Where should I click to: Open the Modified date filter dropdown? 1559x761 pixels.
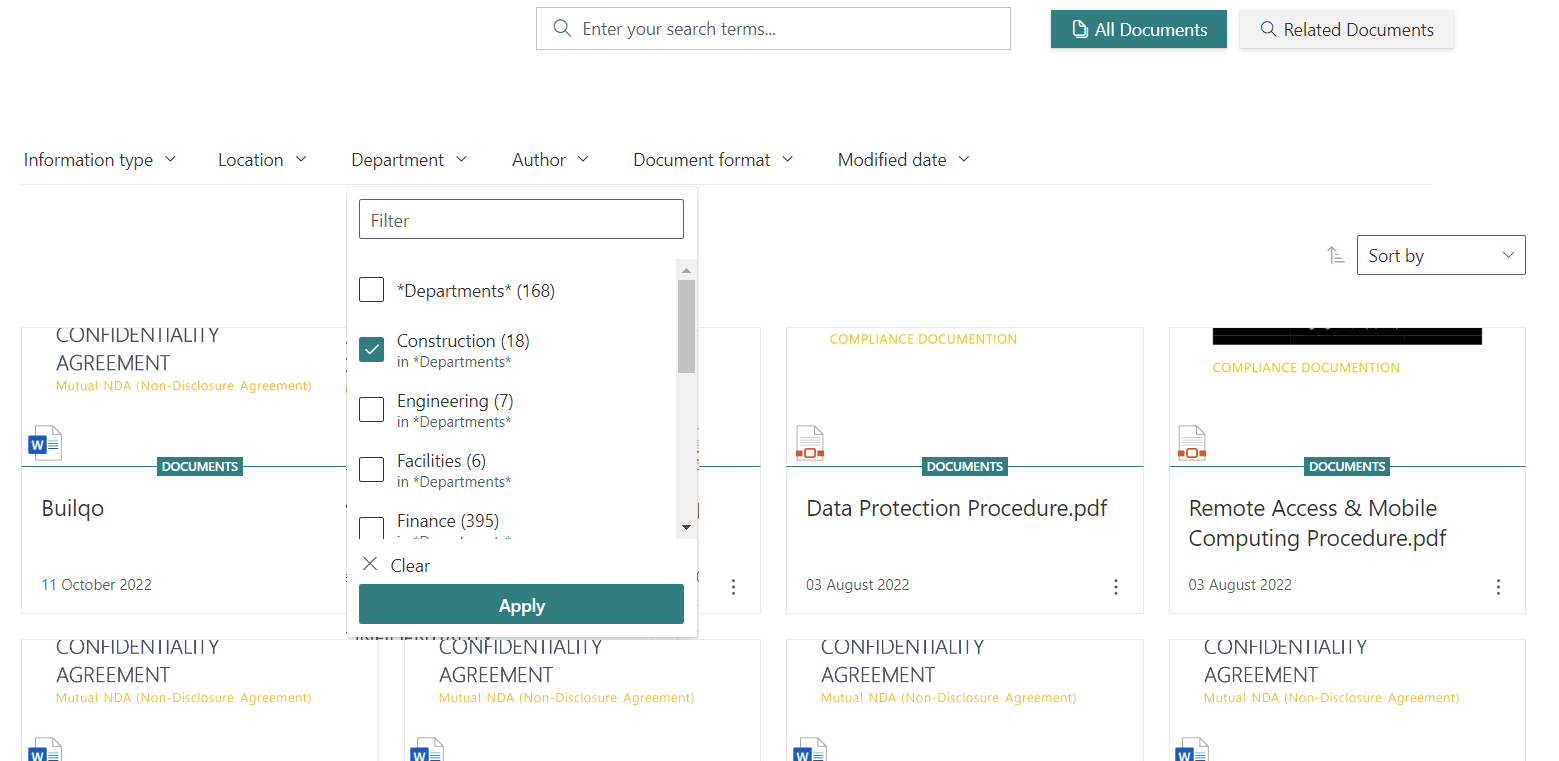point(902,159)
